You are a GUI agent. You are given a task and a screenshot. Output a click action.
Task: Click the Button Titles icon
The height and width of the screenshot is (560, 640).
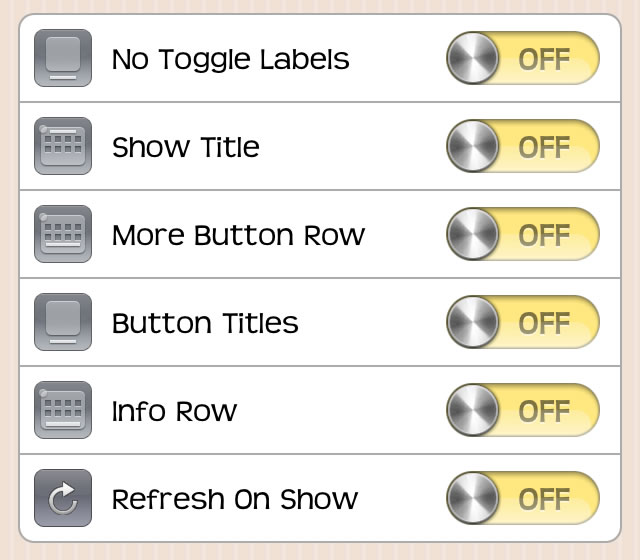coord(63,322)
